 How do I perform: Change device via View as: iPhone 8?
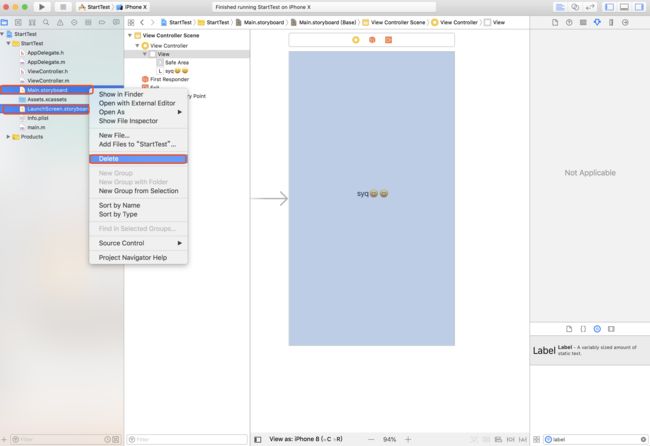coord(306,439)
